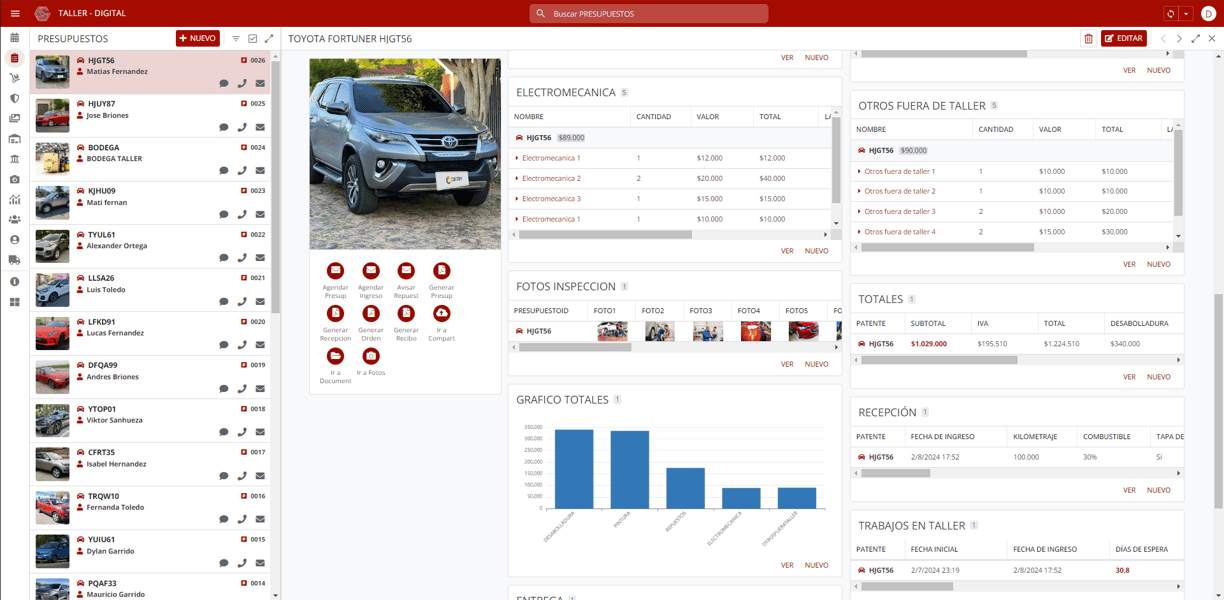Viewport: 1224px width, 600px height.
Task: Call Matias Fernandez using the phone icon
Action: click(242, 84)
